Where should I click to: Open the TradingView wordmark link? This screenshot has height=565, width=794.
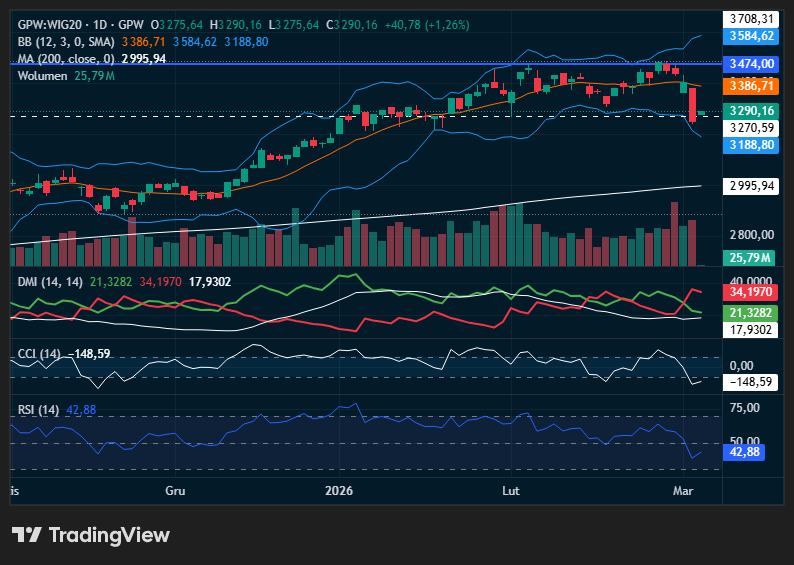(x=109, y=535)
